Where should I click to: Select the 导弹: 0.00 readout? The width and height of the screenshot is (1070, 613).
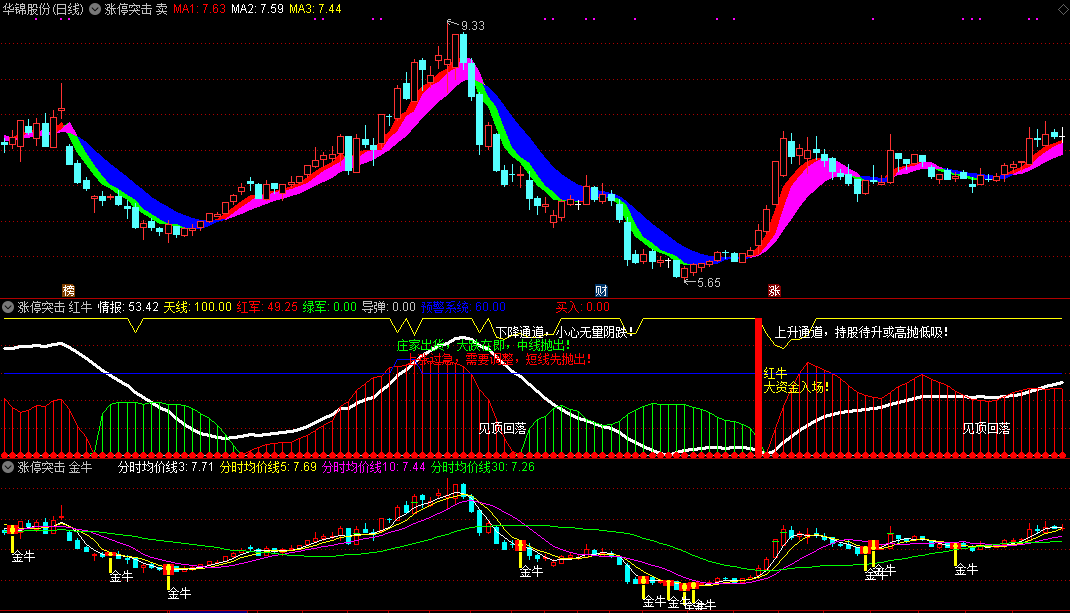click(388, 307)
